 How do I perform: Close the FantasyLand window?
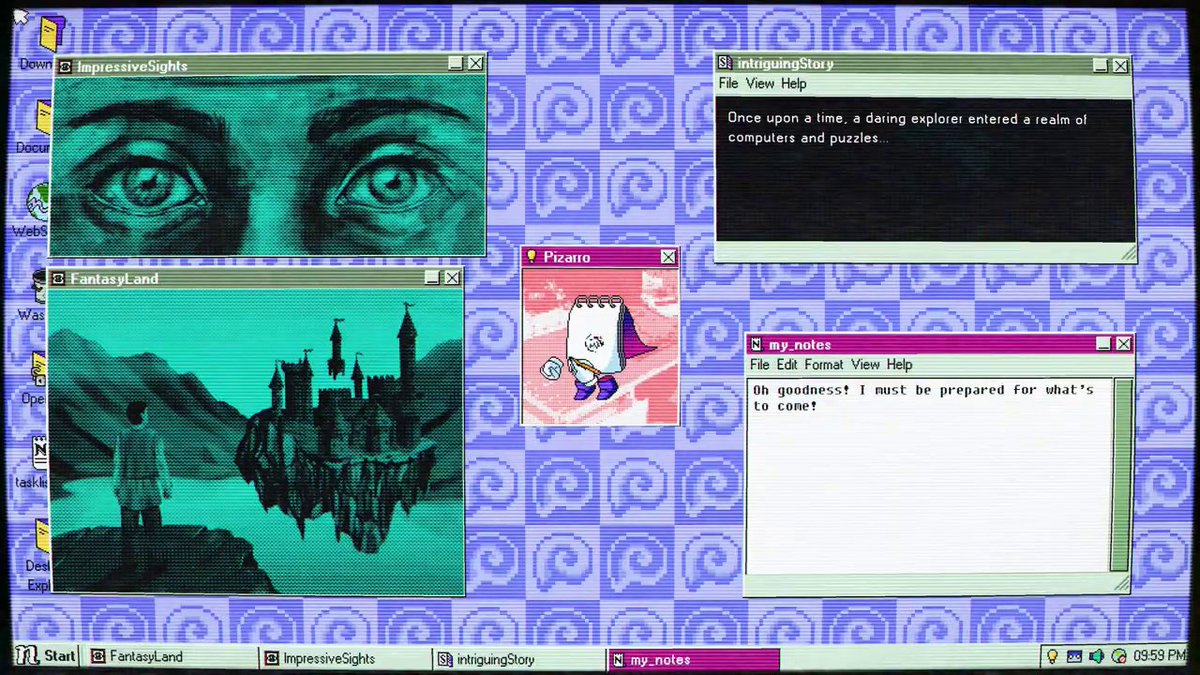[x=452, y=277]
